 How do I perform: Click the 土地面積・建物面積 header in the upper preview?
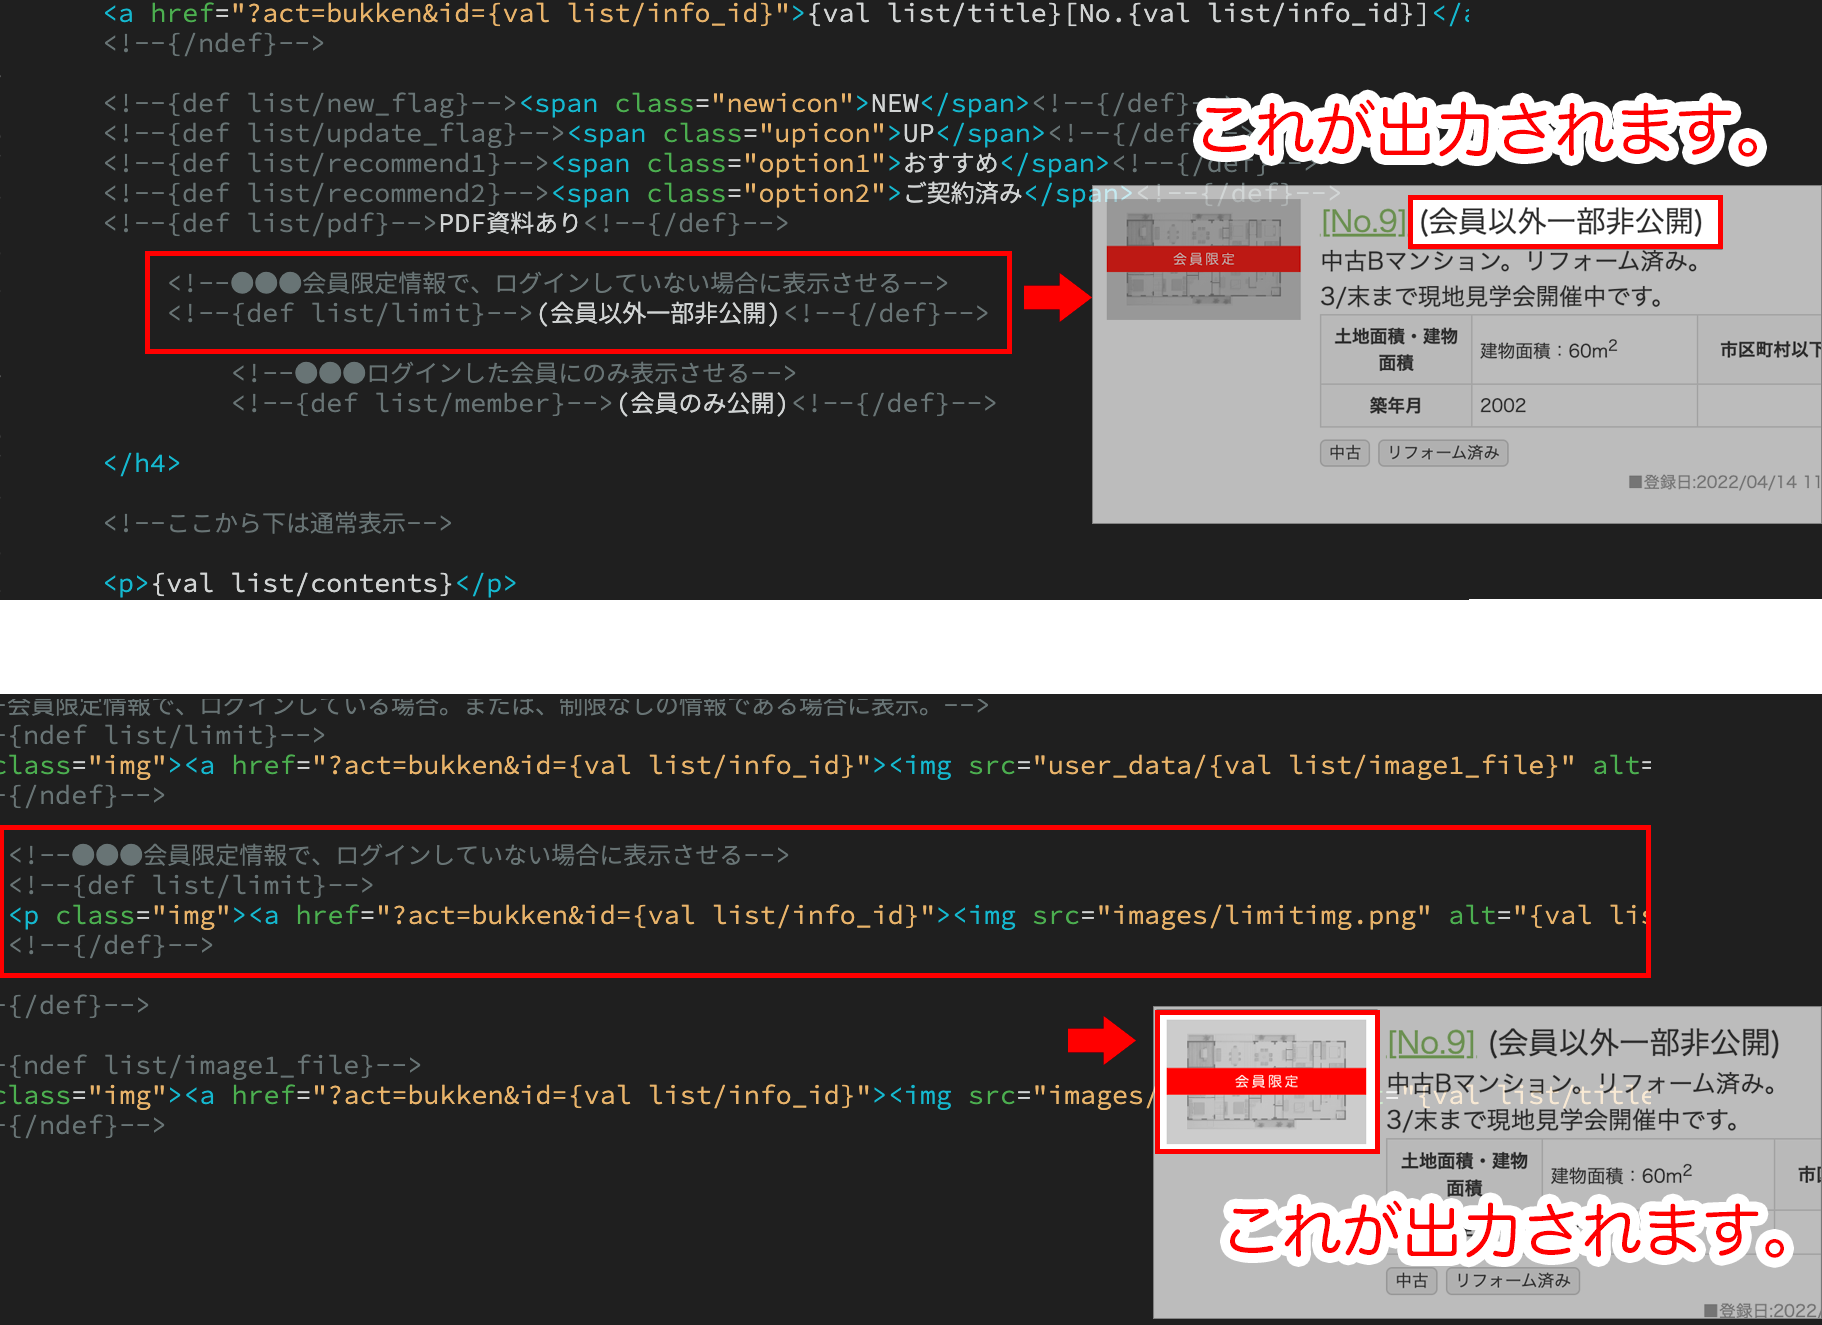(x=1395, y=349)
